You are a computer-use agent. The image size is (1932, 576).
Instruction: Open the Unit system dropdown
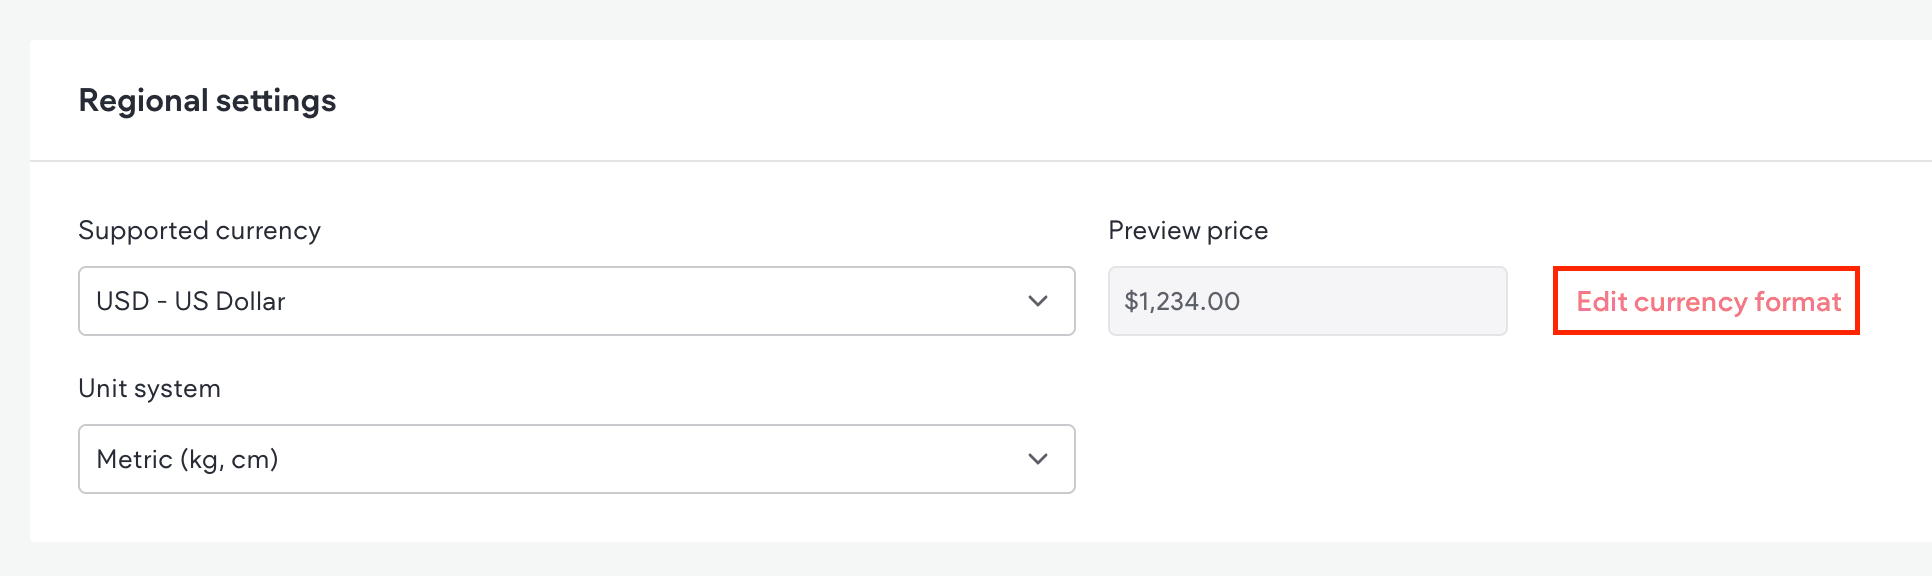click(576, 459)
